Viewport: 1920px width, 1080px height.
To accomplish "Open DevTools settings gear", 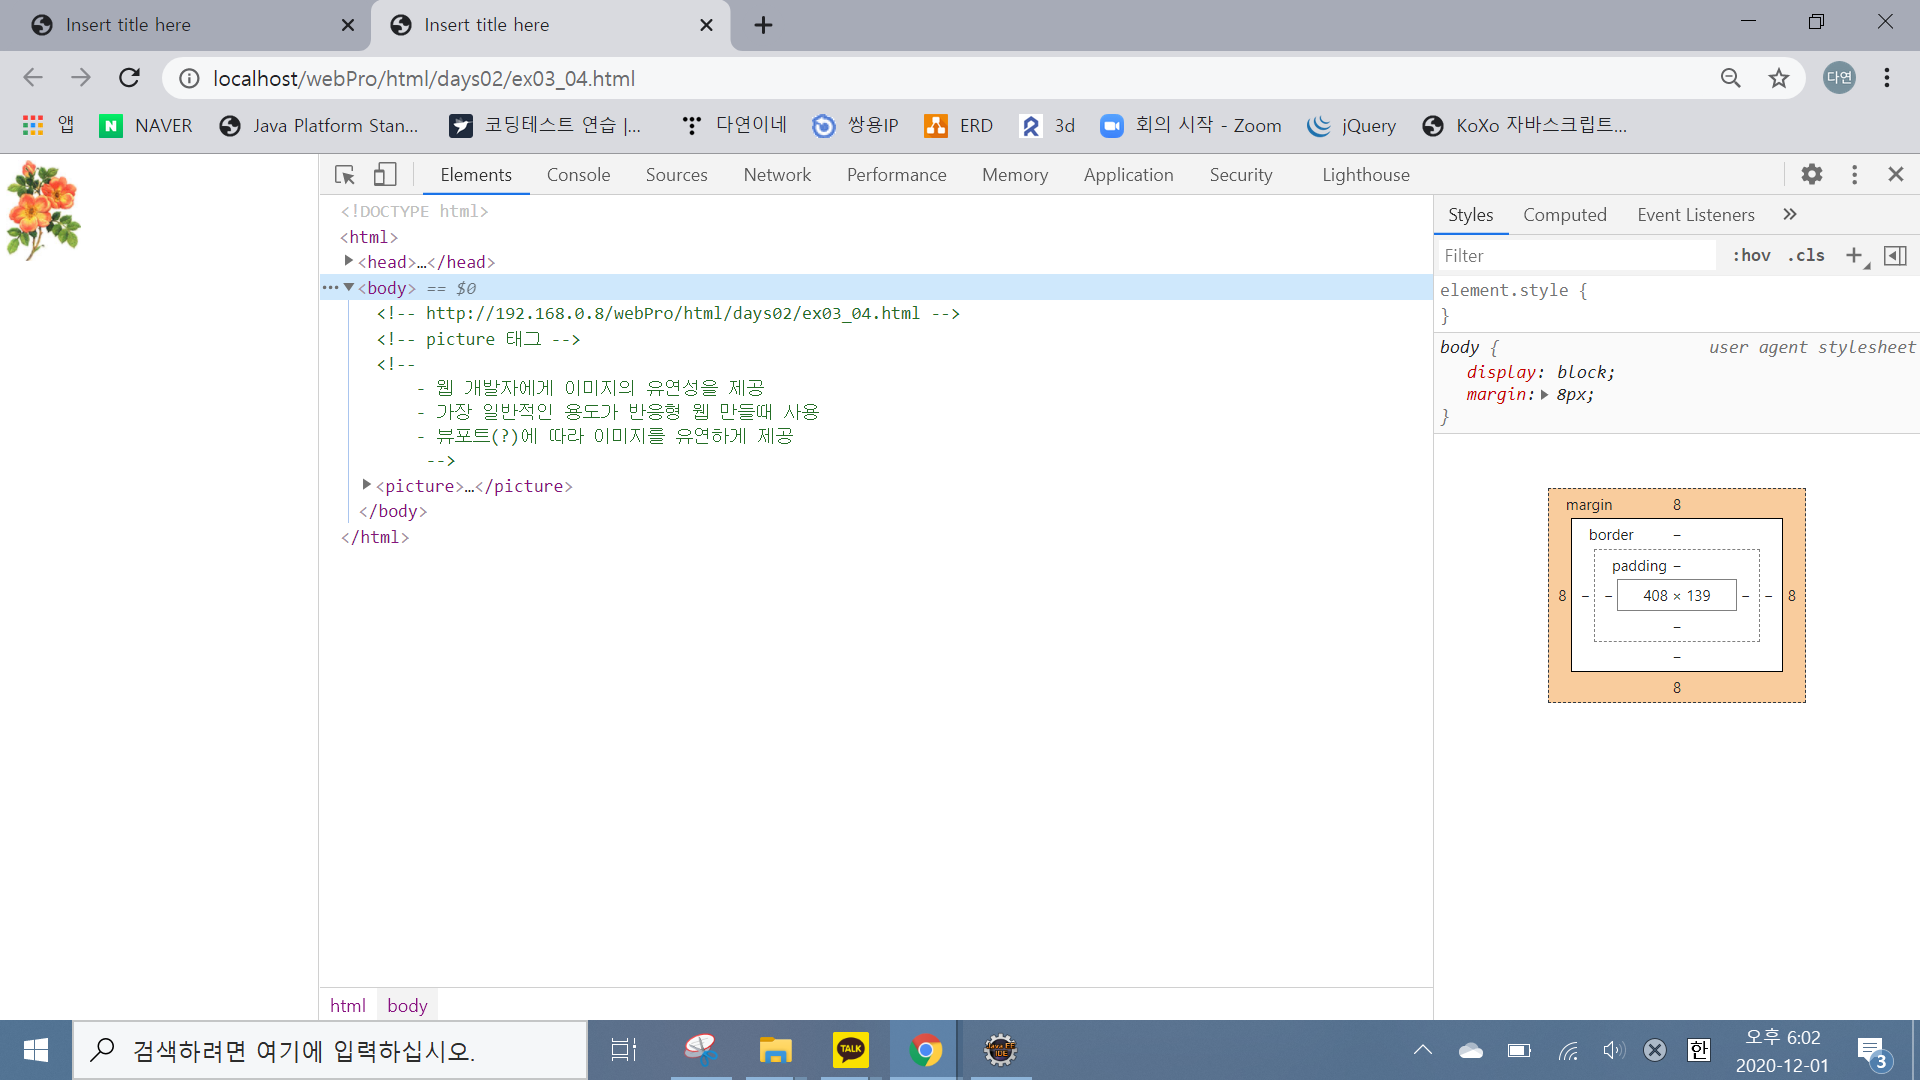I will click(x=1811, y=175).
